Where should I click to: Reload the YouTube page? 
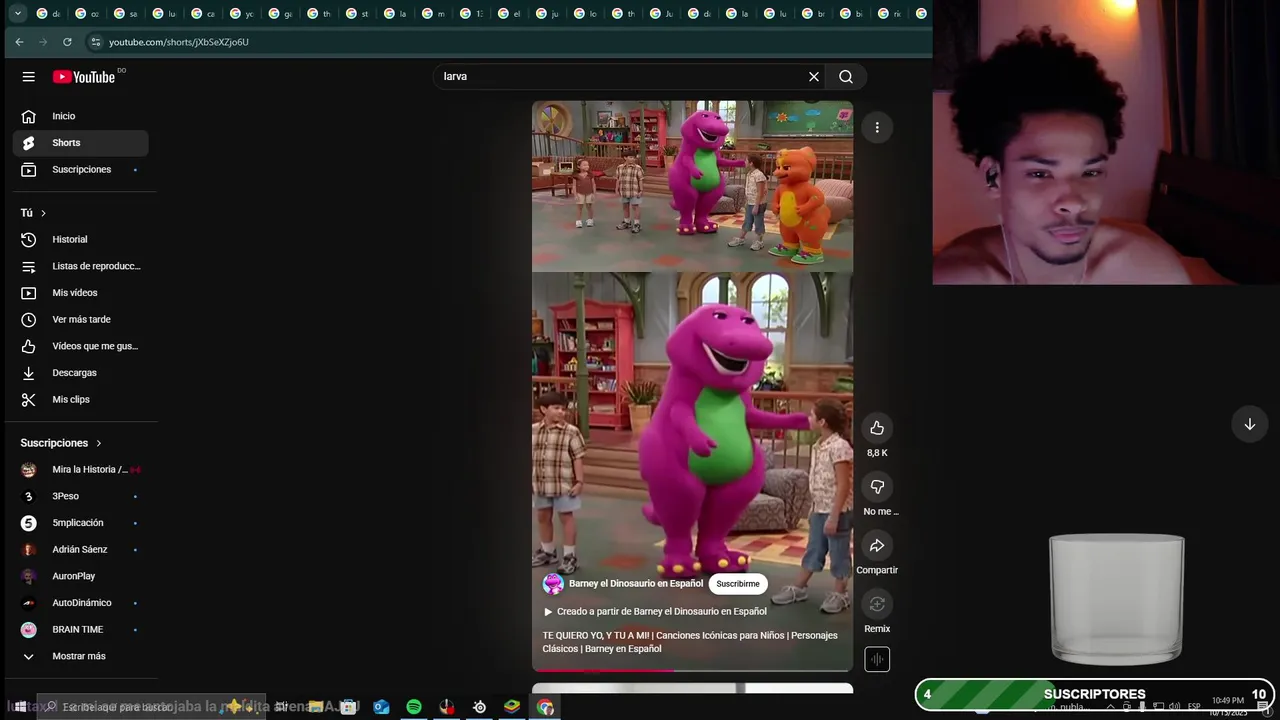(x=67, y=42)
